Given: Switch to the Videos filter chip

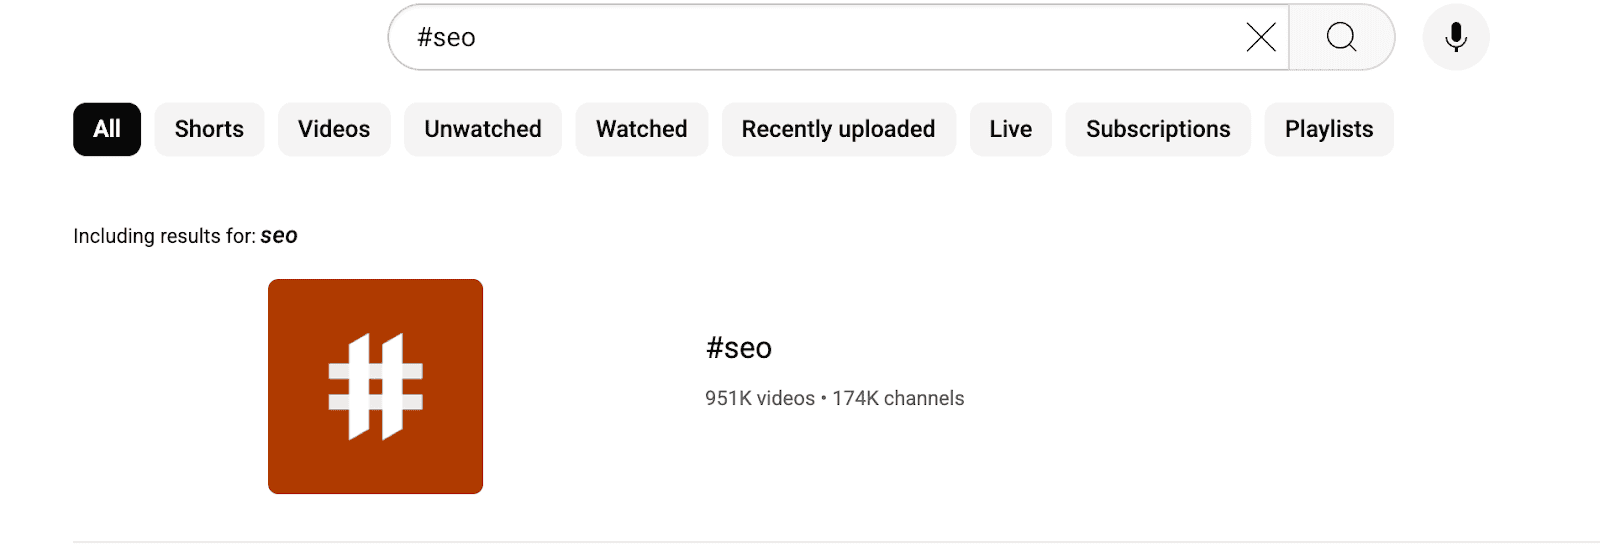Looking at the screenshot, I should (x=334, y=129).
